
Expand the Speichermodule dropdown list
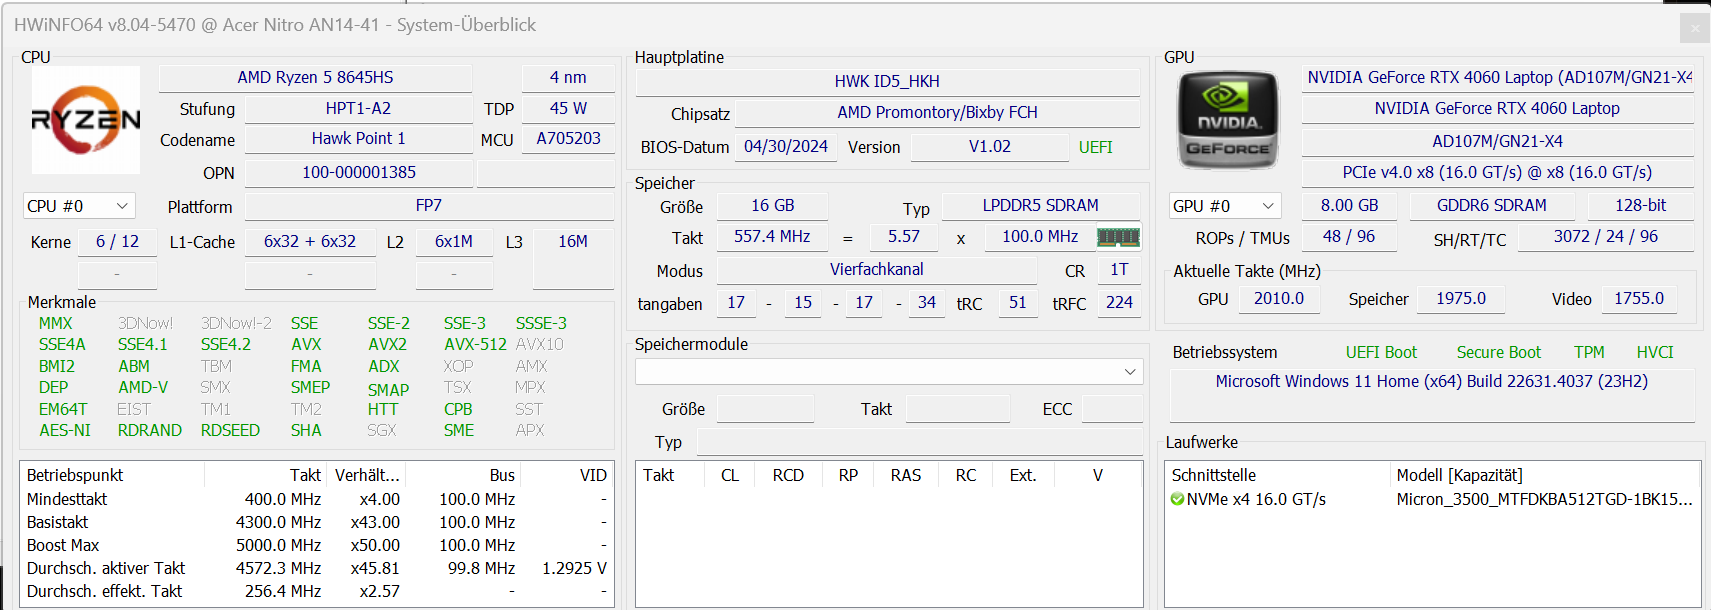click(x=1129, y=372)
